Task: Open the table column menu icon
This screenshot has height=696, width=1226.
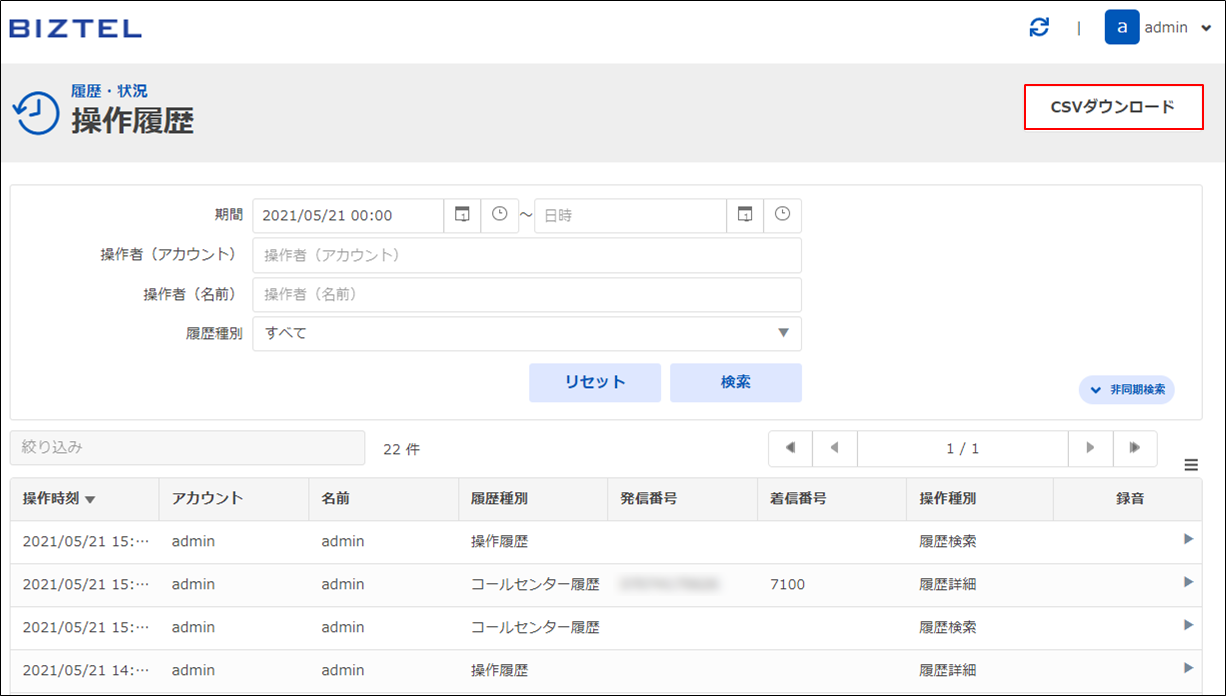Action: 1191,464
